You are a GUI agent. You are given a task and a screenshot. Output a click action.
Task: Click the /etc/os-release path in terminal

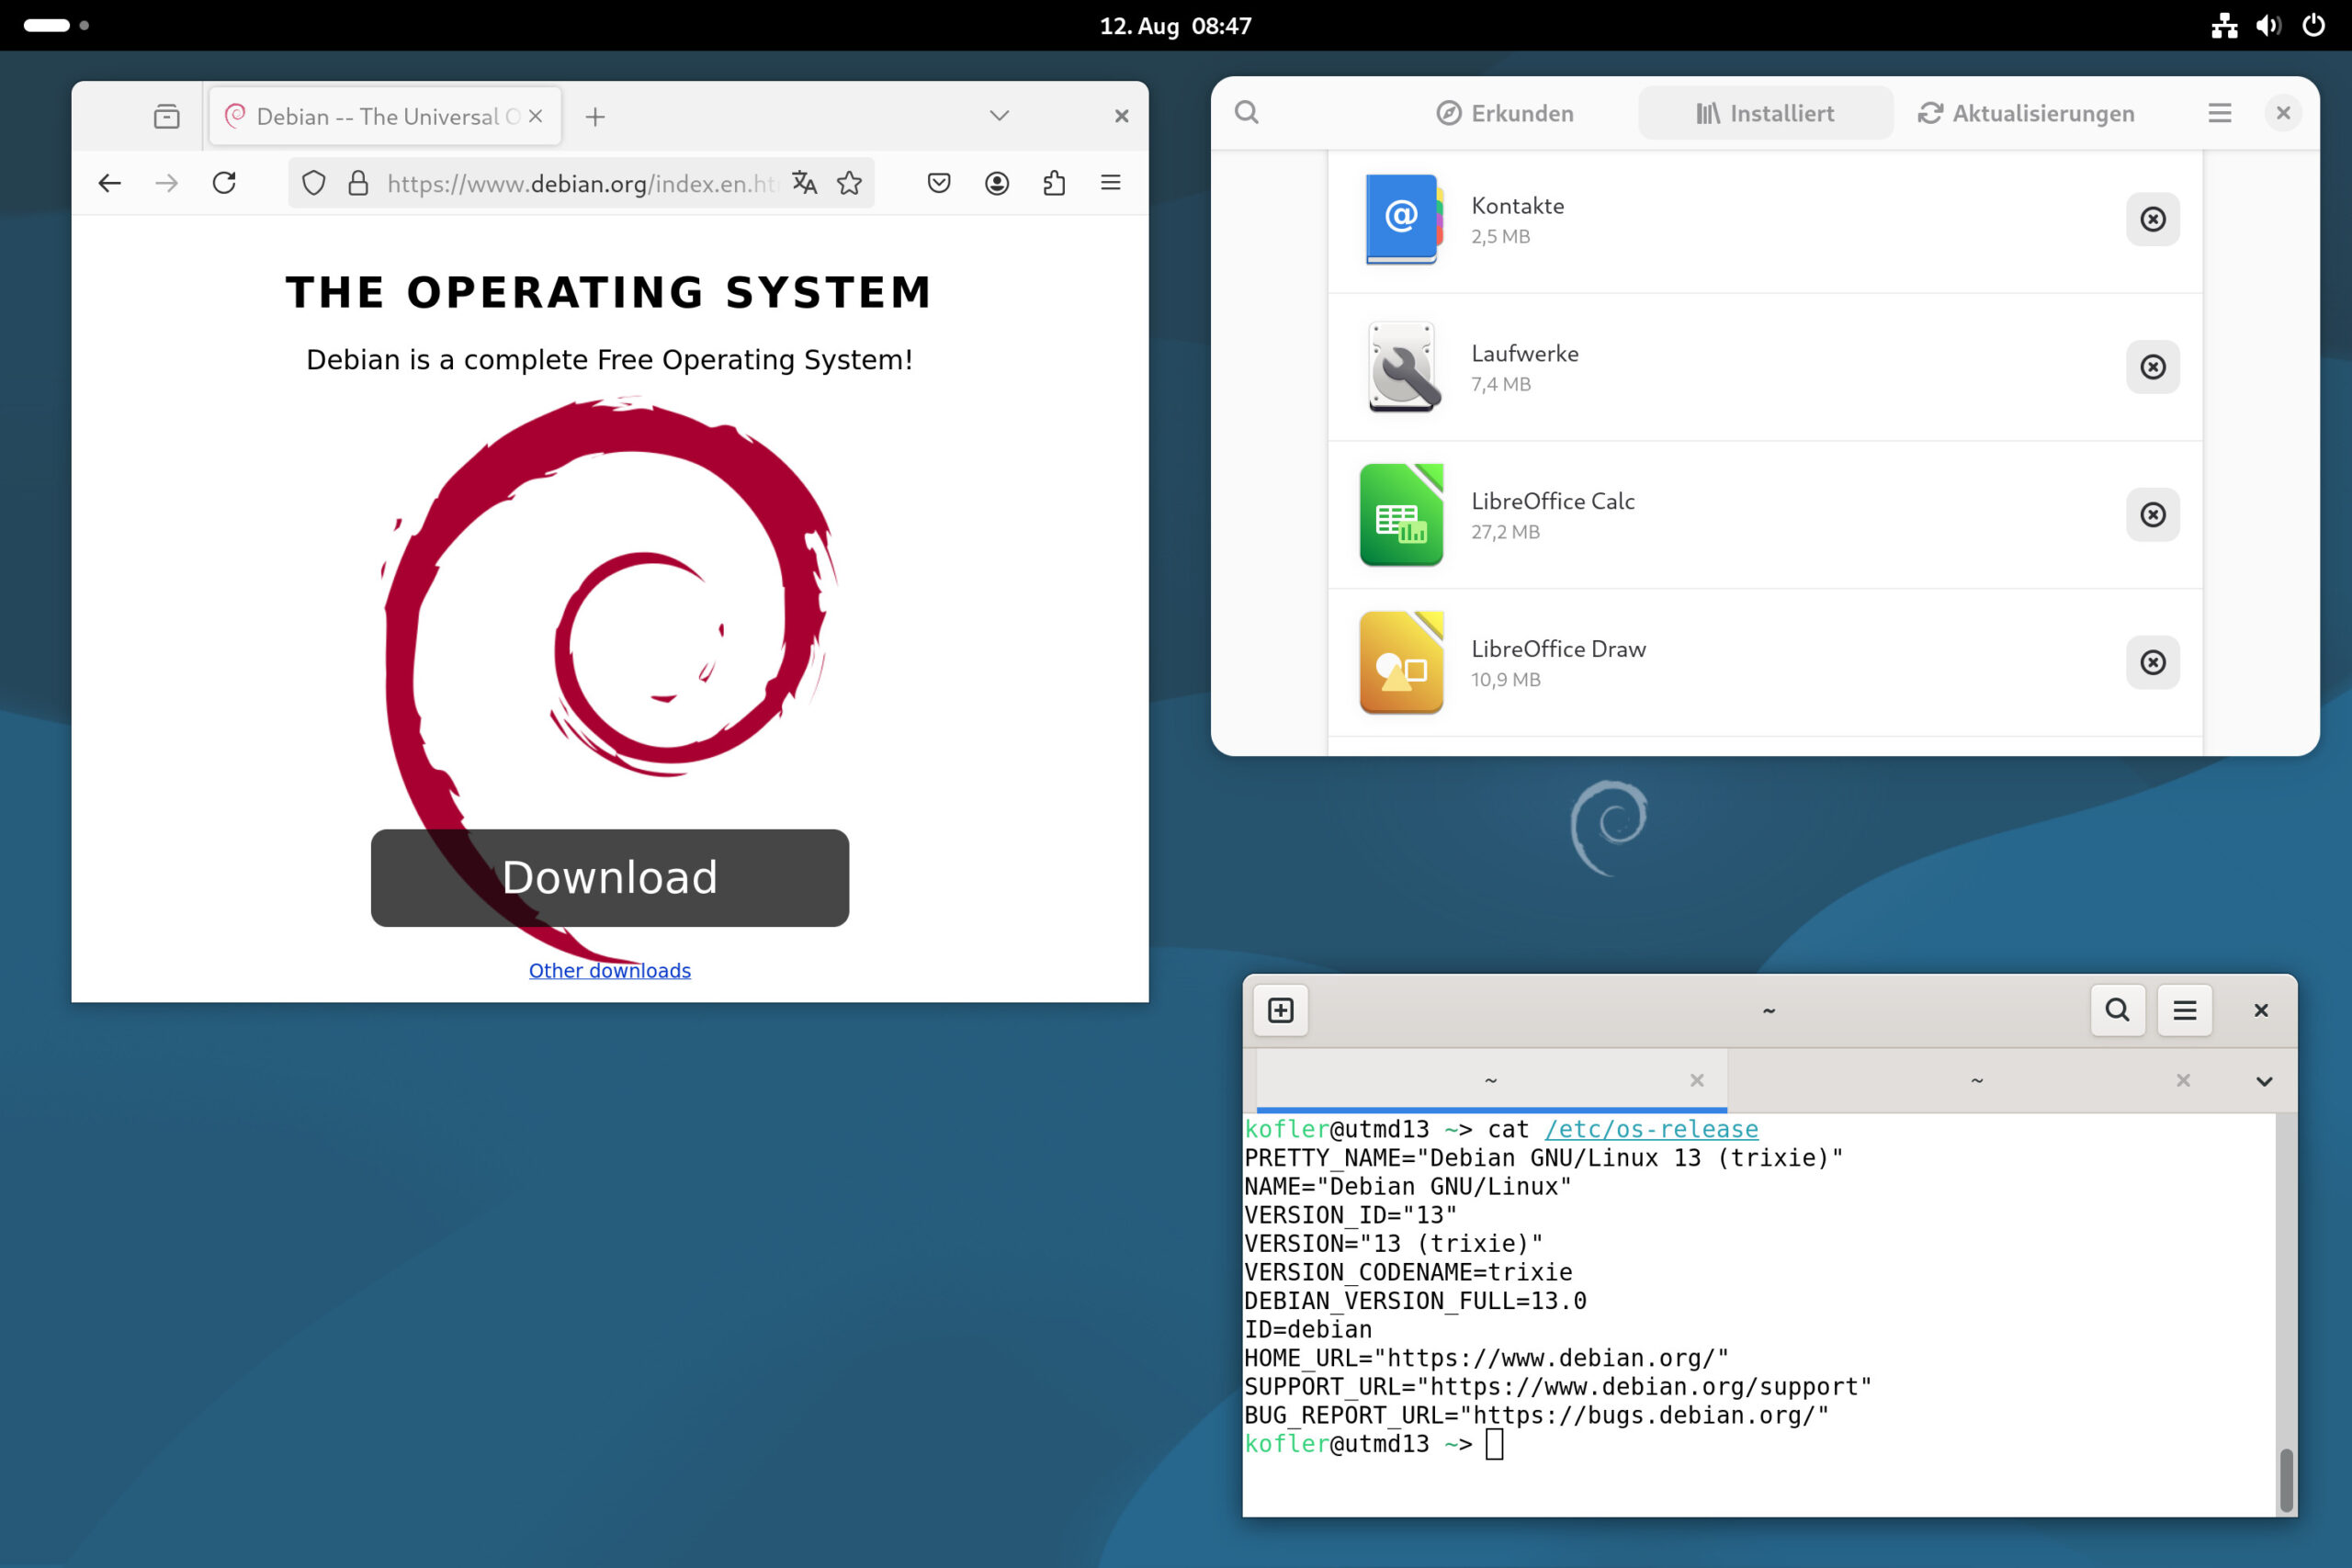tap(1652, 1129)
